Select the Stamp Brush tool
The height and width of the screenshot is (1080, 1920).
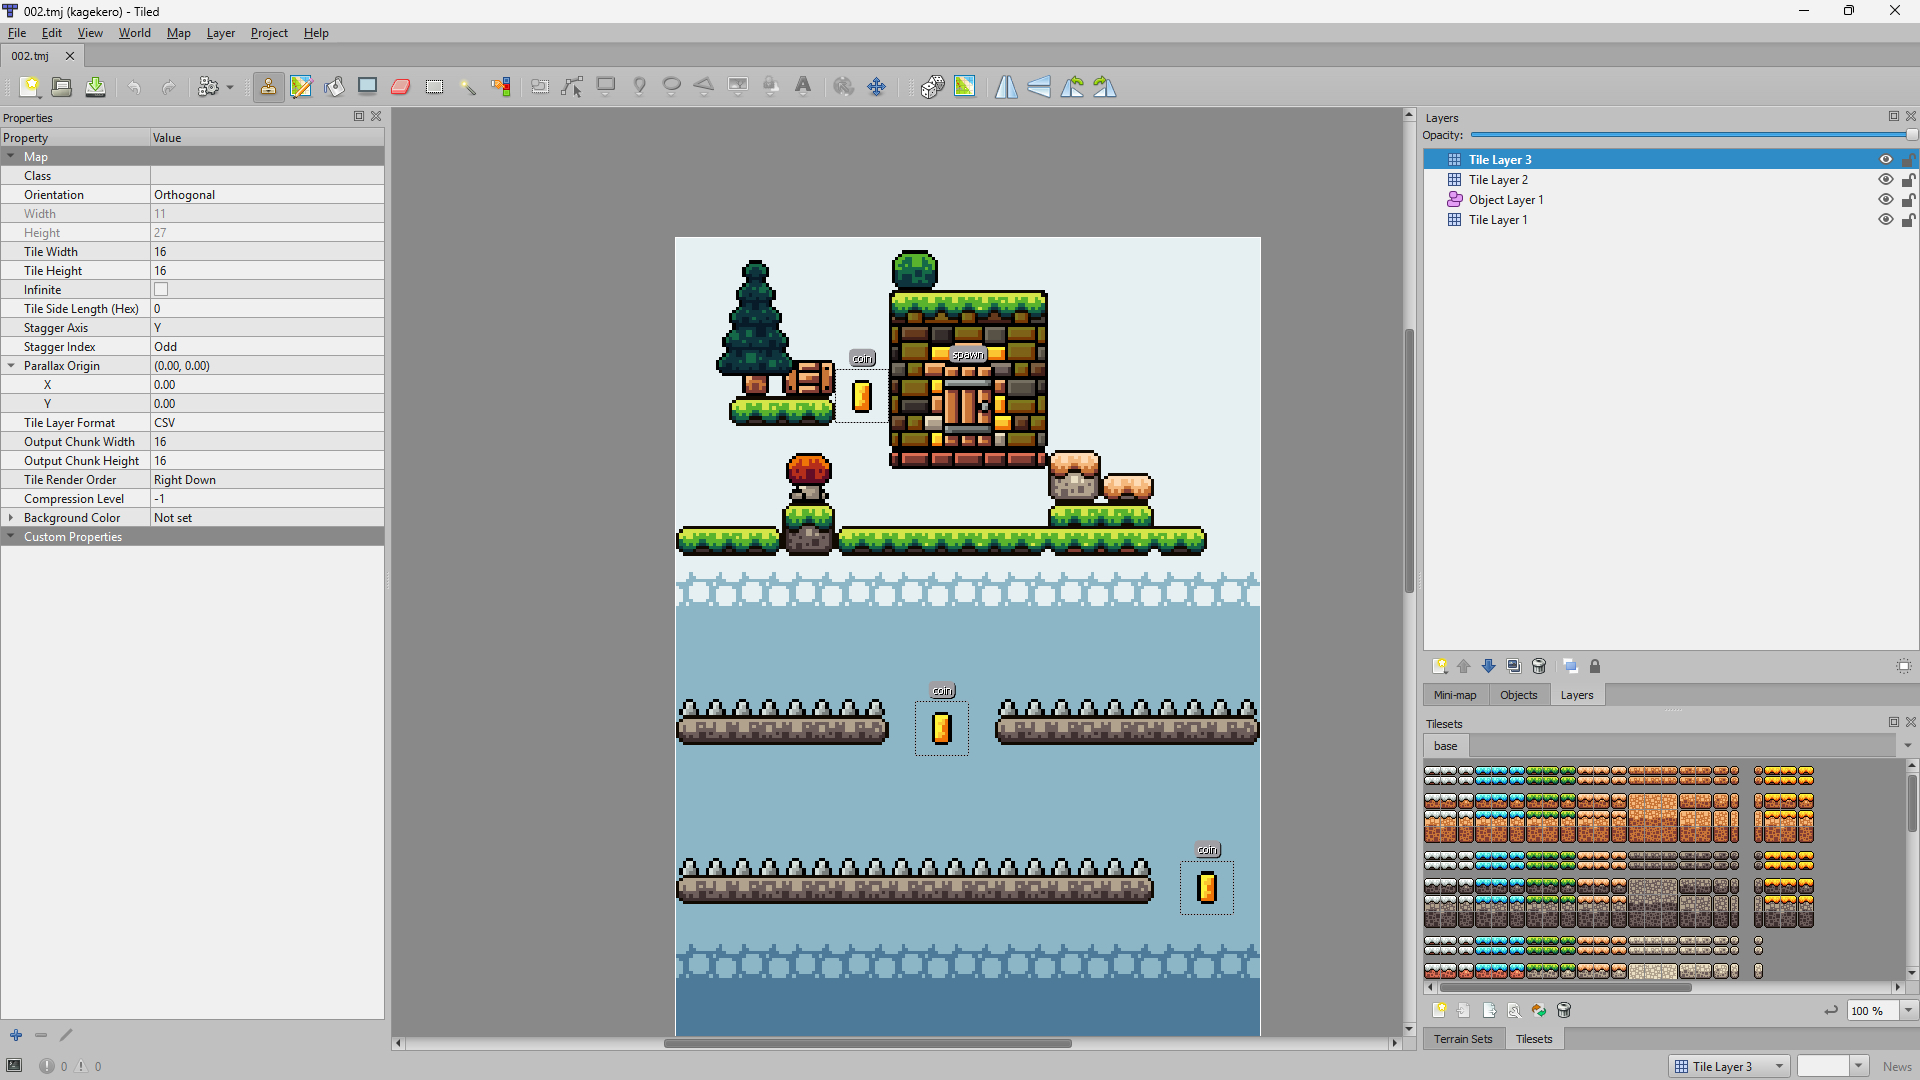(268, 87)
